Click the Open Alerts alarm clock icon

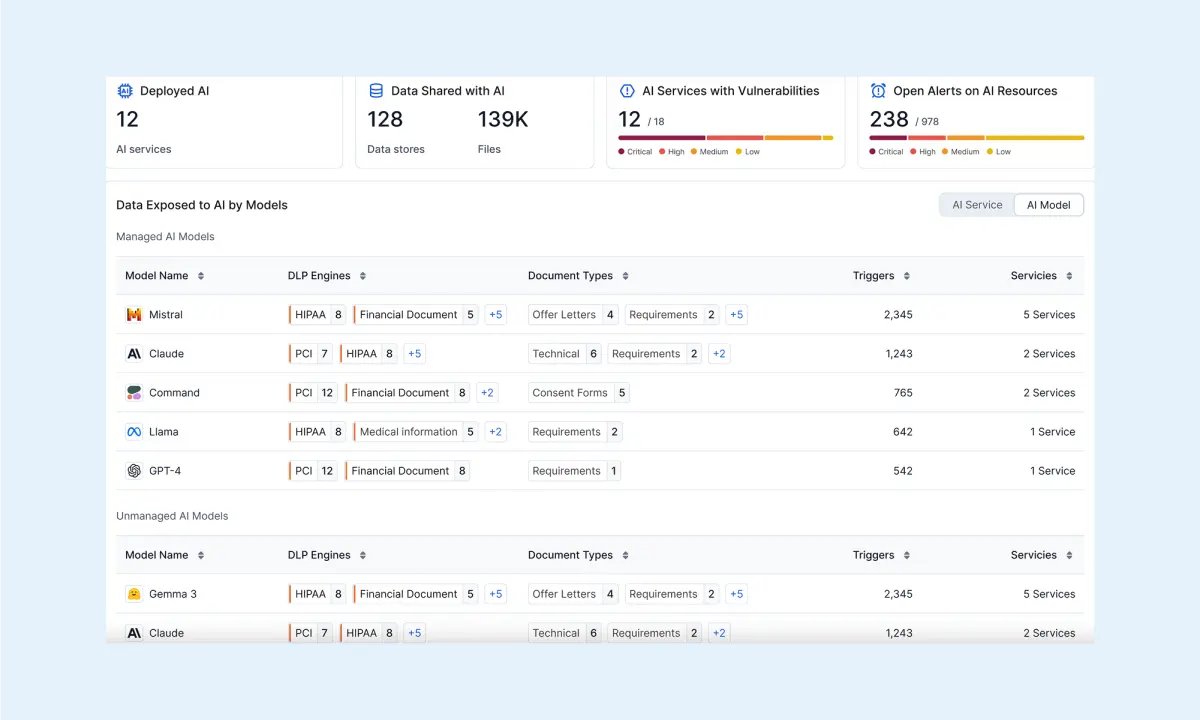point(878,91)
